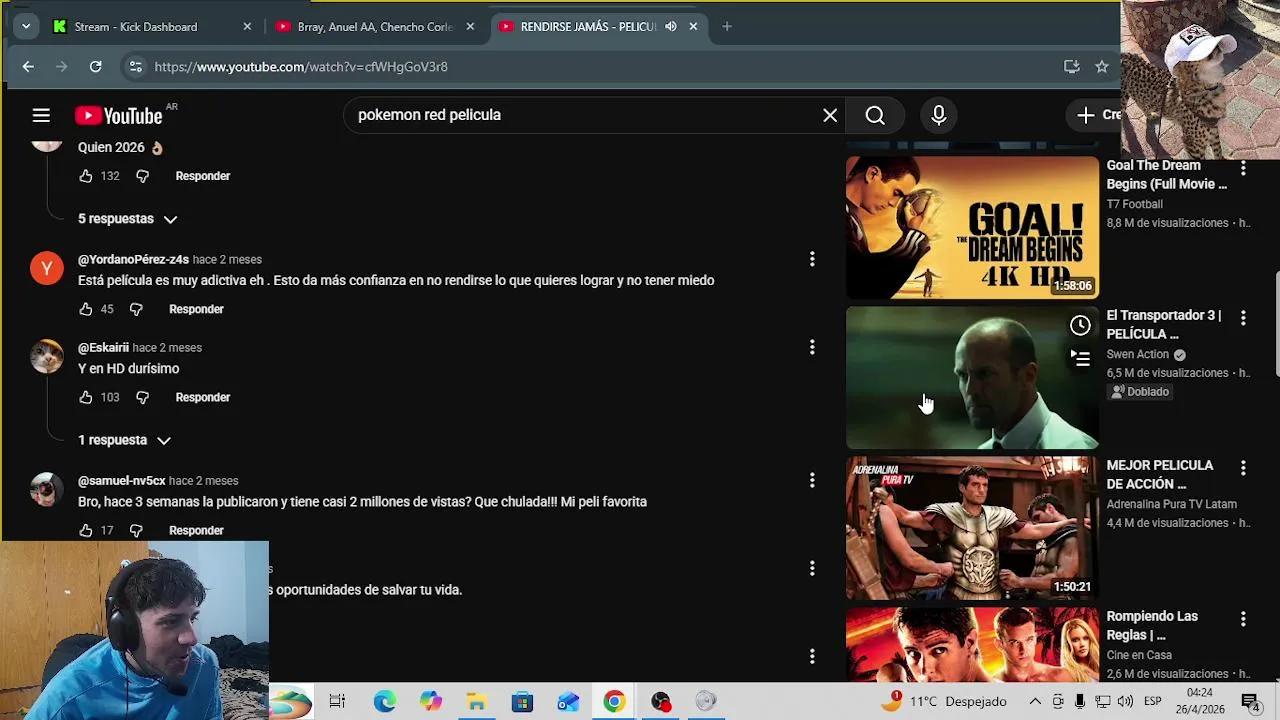Open 'Goal The Dream Begins (Full Movie' title
The image size is (1280, 720).
(1166, 175)
